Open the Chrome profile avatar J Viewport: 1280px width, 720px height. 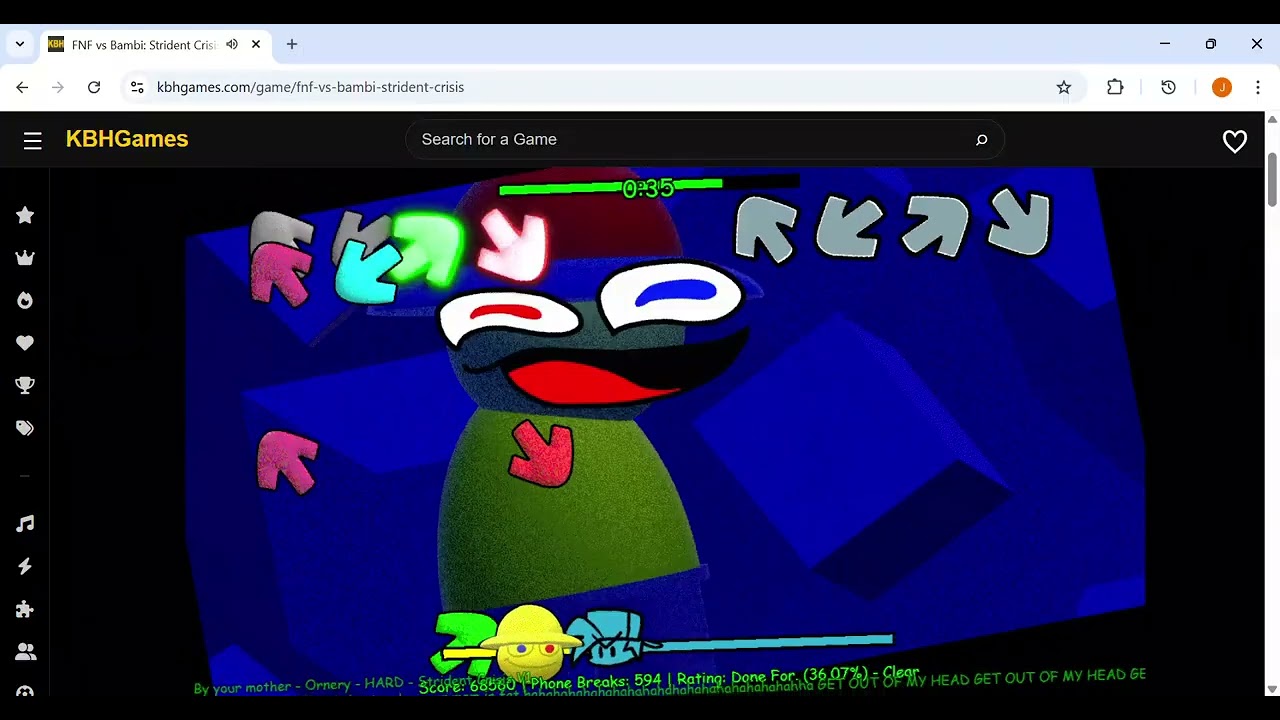click(1221, 87)
